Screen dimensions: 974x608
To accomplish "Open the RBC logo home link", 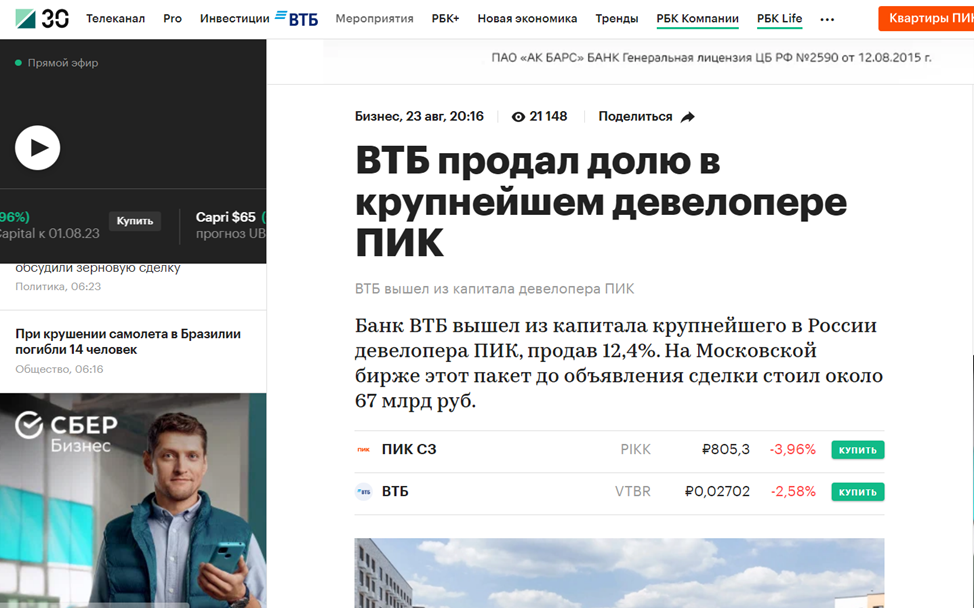I will click(25, 19).
